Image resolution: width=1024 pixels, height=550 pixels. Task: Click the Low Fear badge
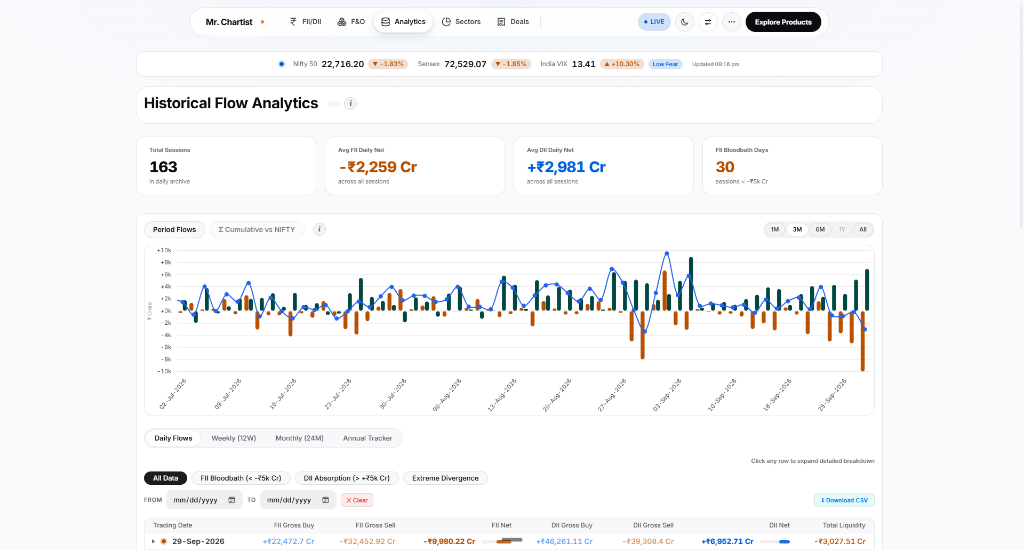coord(665,64)
